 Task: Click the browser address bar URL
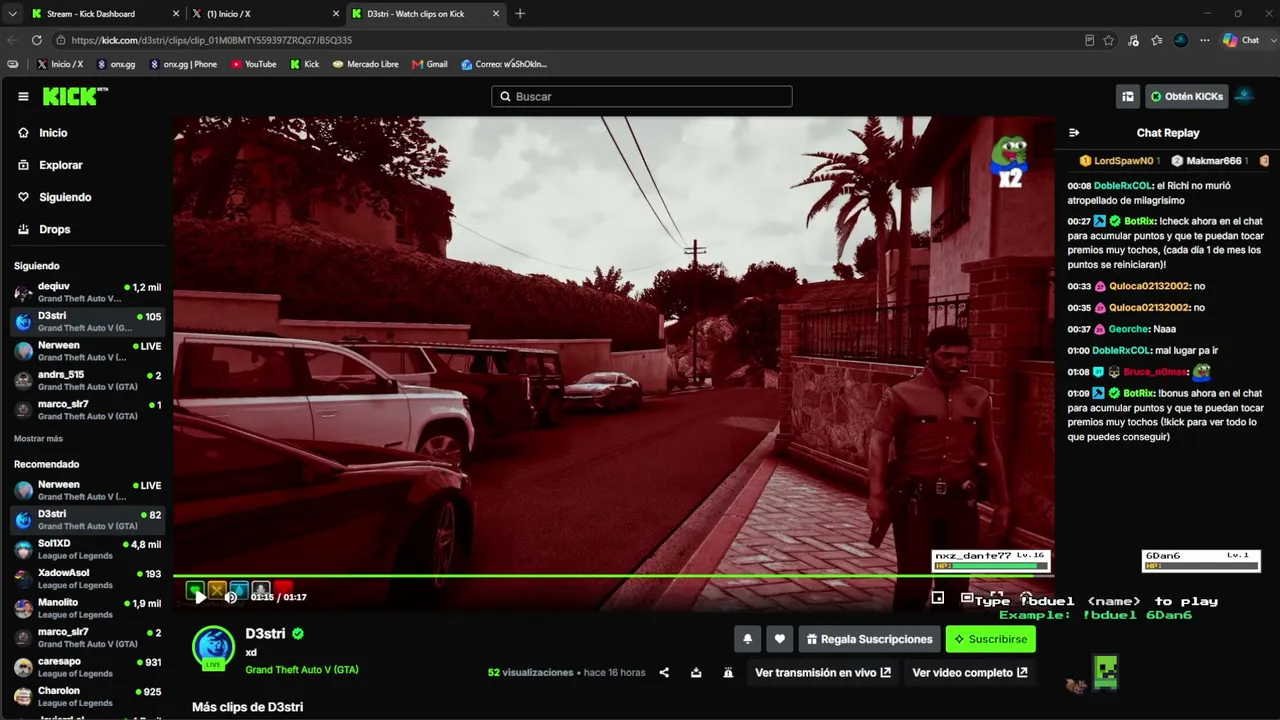coord(212,40)
